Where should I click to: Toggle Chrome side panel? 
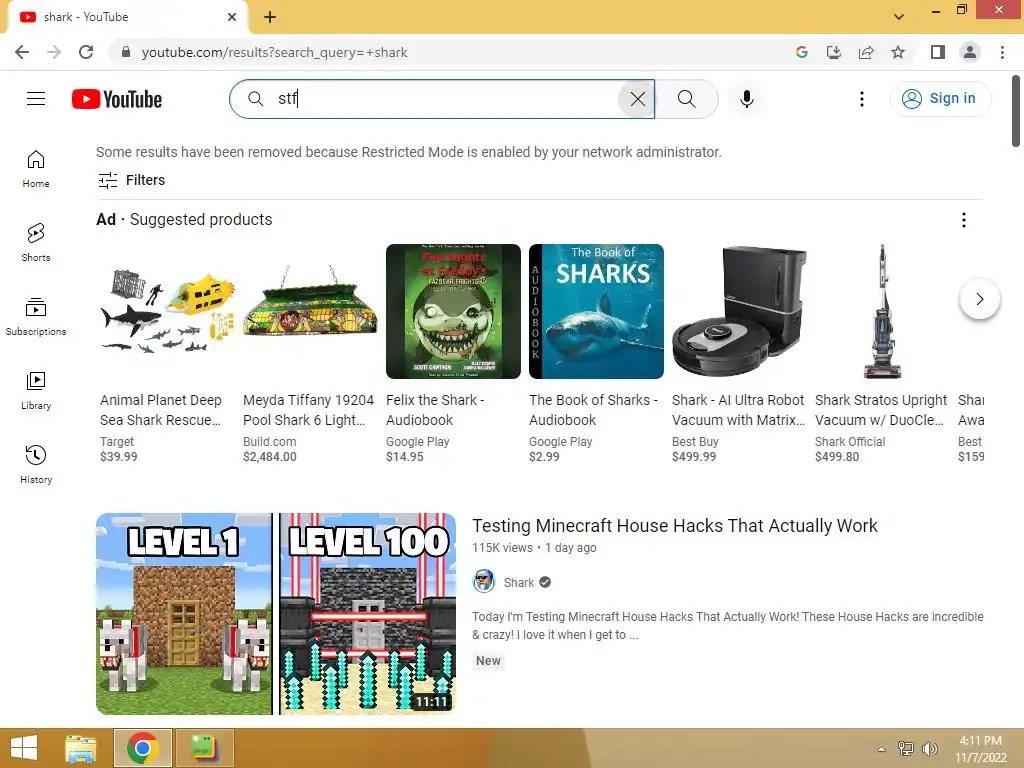pyautogui.click(x=938, y=52)
